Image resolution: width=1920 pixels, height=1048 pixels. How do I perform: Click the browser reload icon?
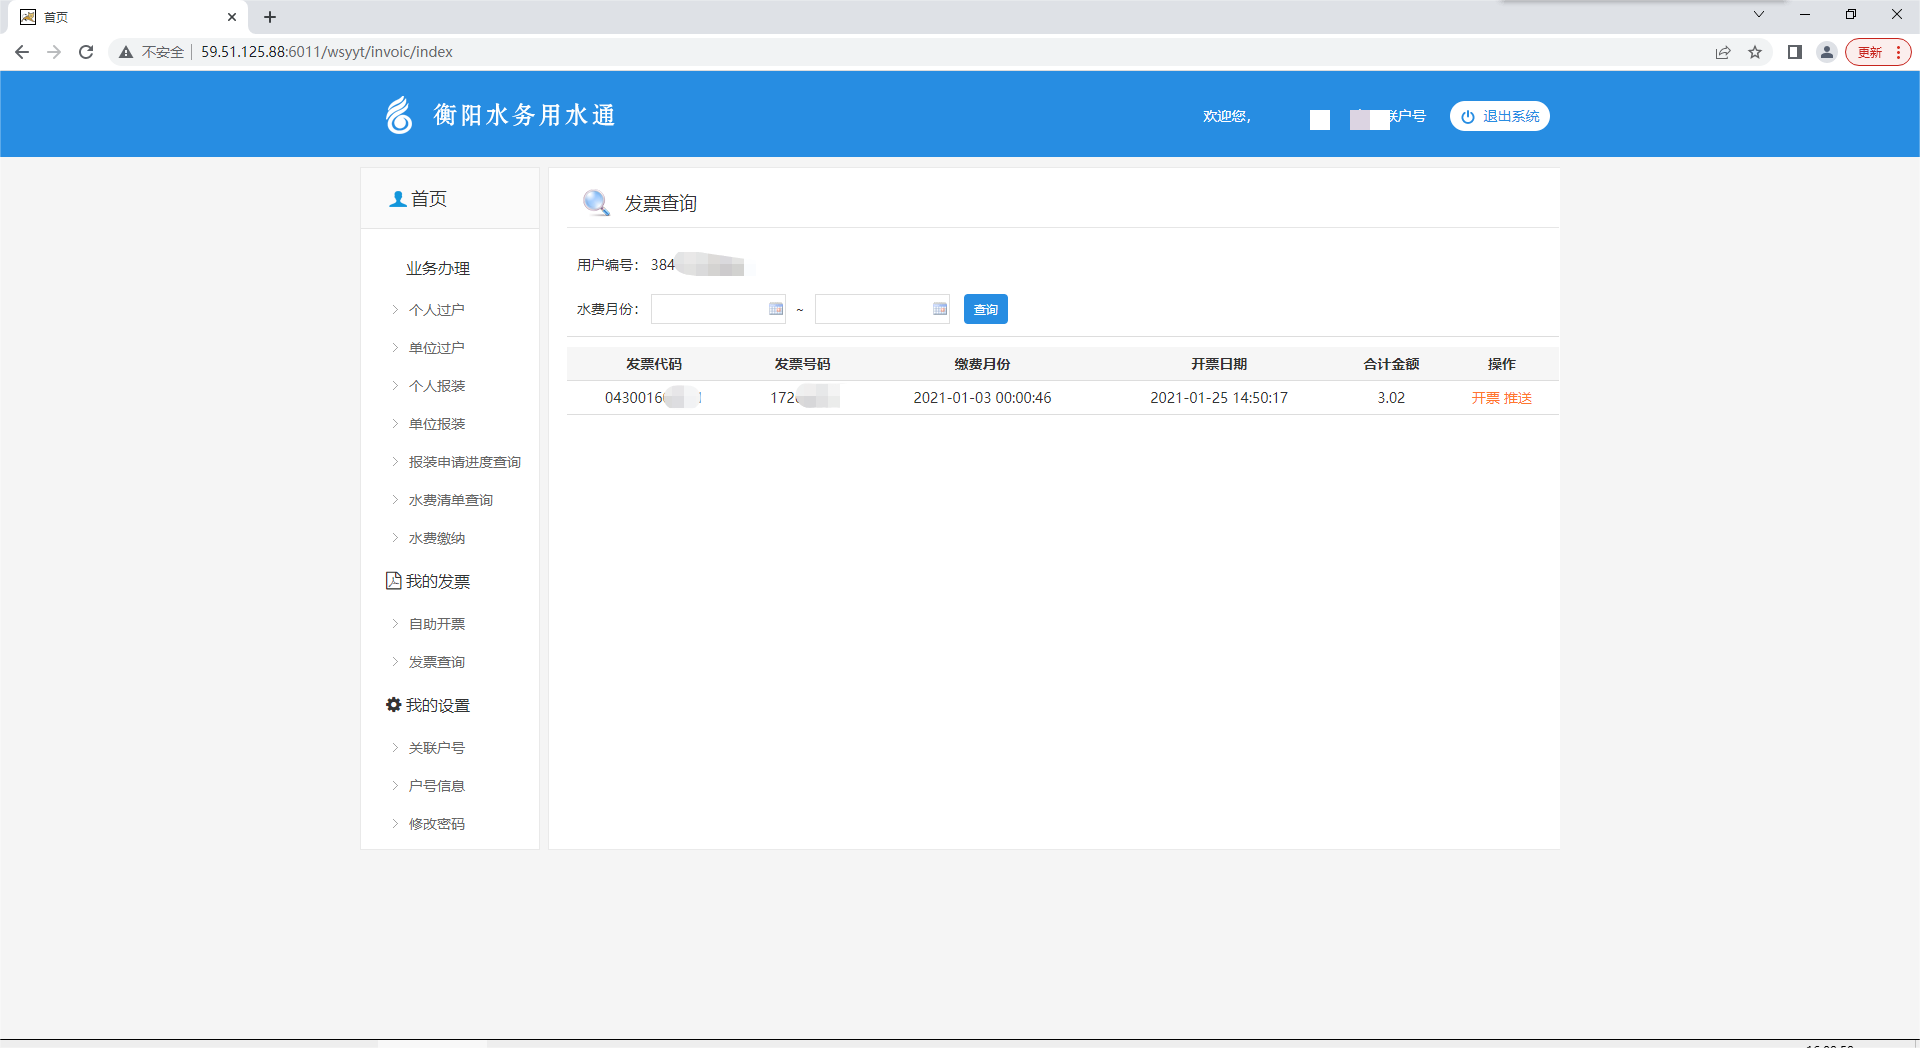[86, 52]
